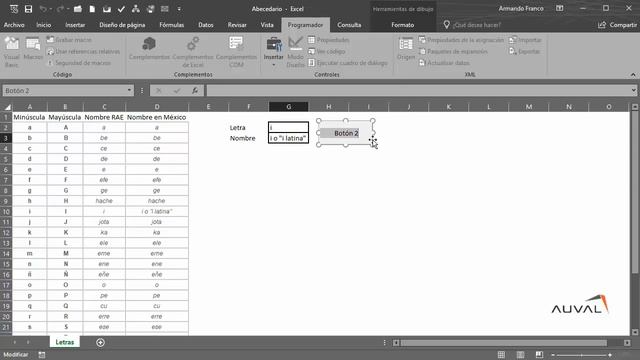Click Ejecutar cuadro de diálogo
The image size is (640, 360).
coord(347,63)
